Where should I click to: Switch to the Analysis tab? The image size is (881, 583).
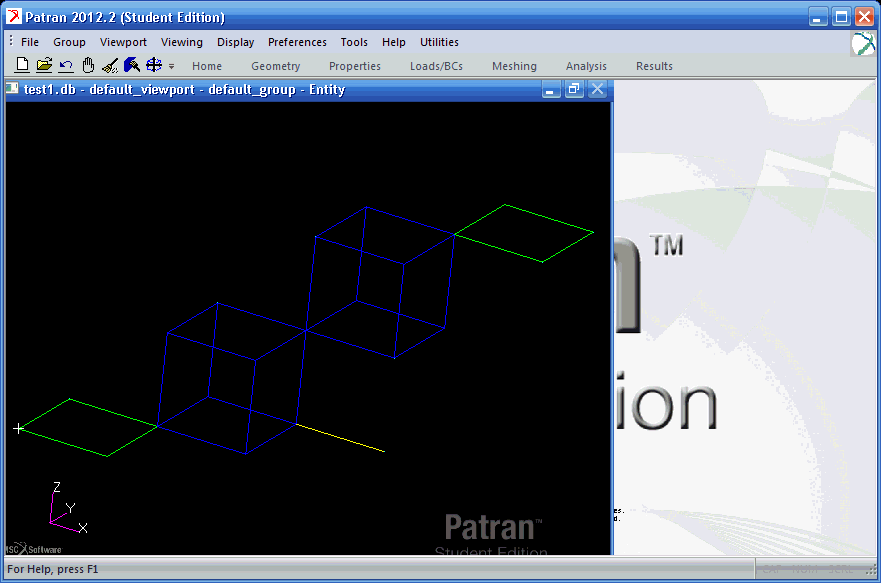[586, 66]
